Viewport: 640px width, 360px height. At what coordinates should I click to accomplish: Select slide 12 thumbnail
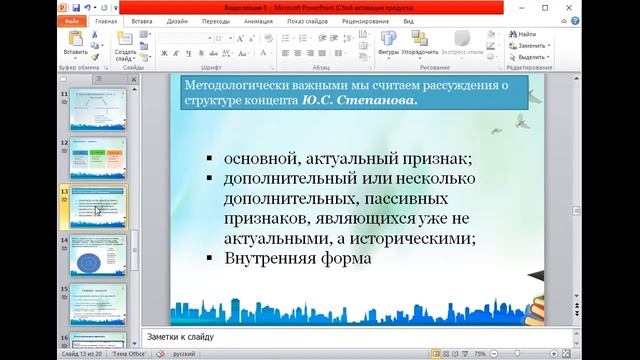click(98, 158)
